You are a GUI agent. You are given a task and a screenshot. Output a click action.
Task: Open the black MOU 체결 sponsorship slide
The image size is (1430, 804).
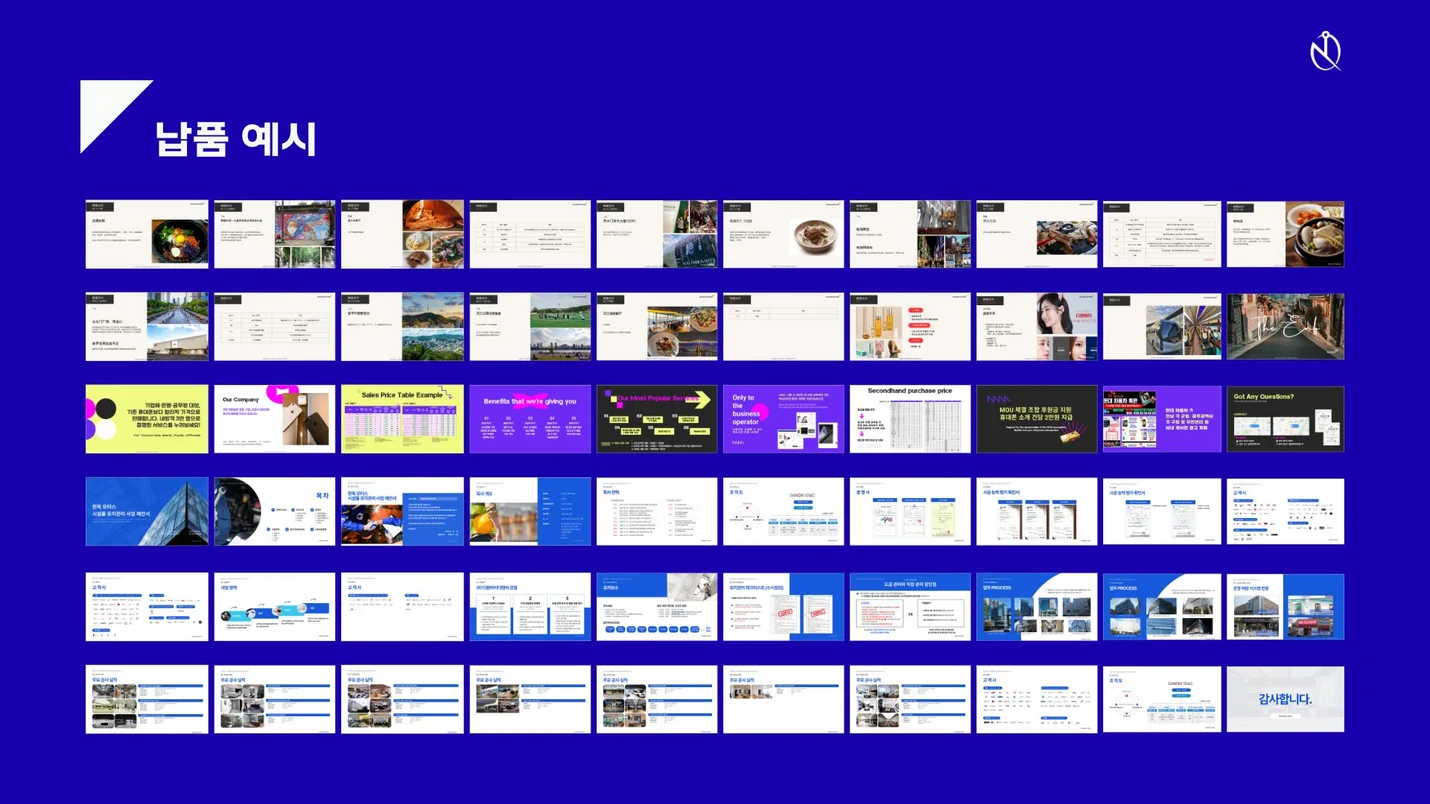[1036, 419]
